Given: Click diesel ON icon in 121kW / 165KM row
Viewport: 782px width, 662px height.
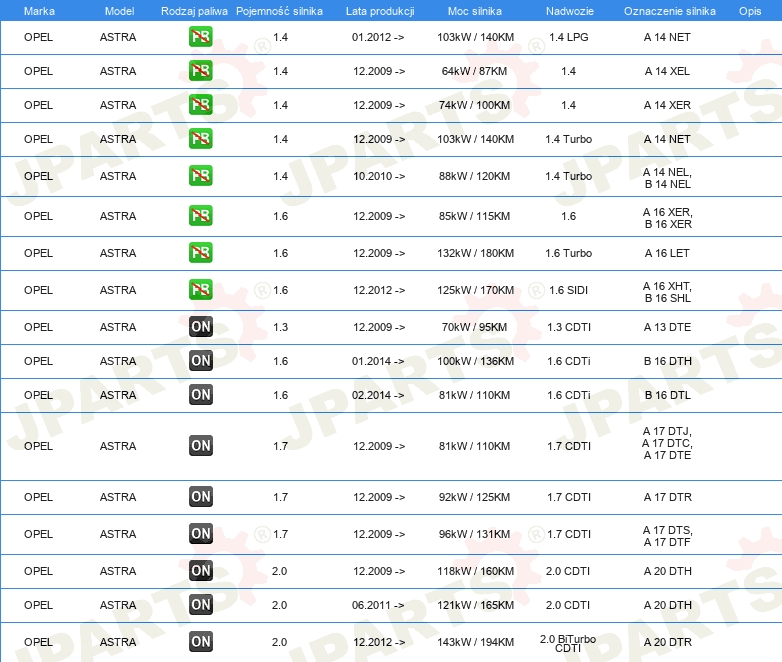Looking at the screenshot, I should (x=201, y=605).
